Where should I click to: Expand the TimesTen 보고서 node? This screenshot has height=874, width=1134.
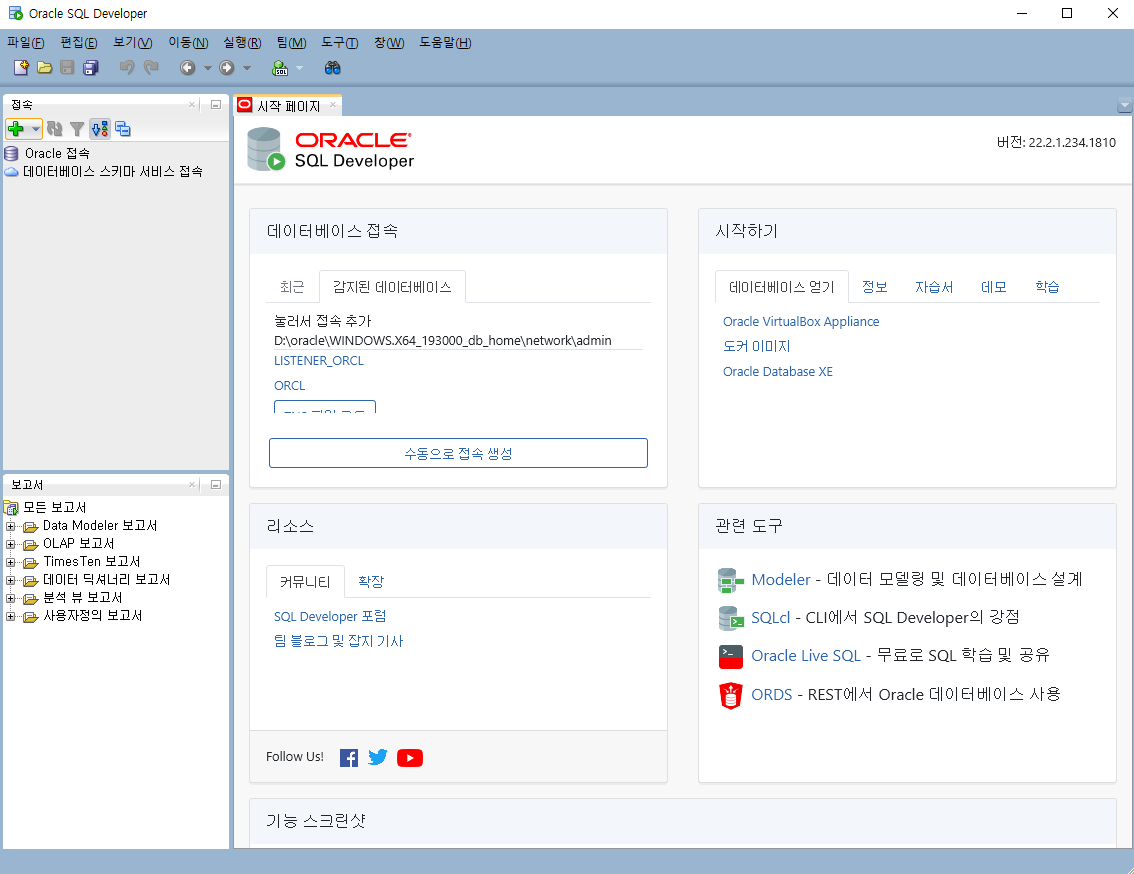[x=10, y=562]
